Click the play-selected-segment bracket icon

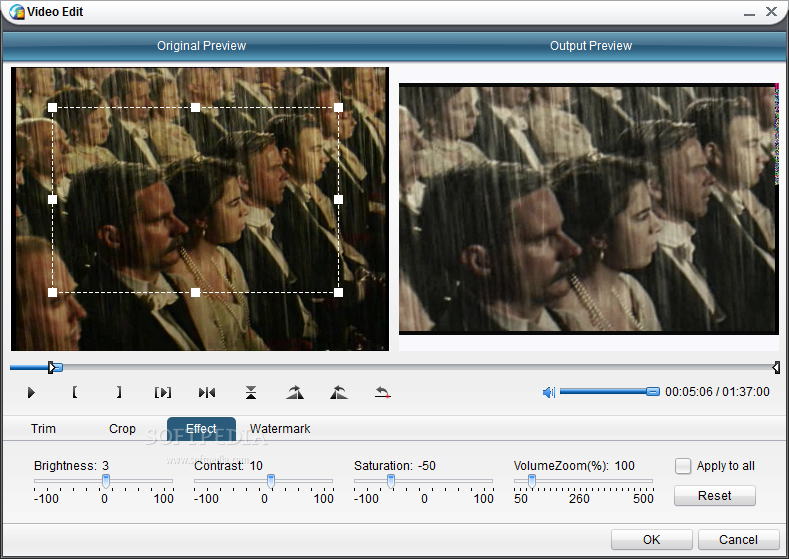[x=163, y=392]
